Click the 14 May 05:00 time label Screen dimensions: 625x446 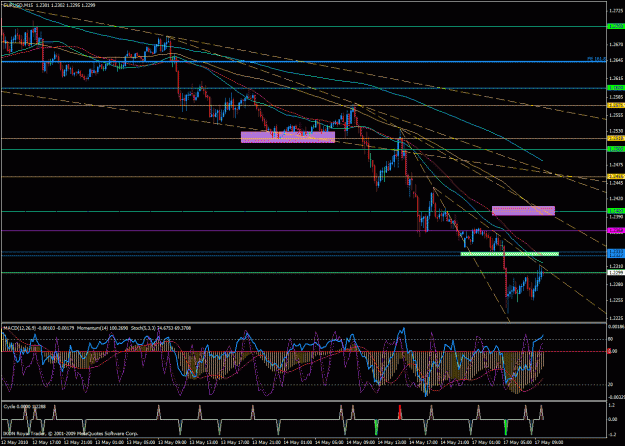point(329,442)
